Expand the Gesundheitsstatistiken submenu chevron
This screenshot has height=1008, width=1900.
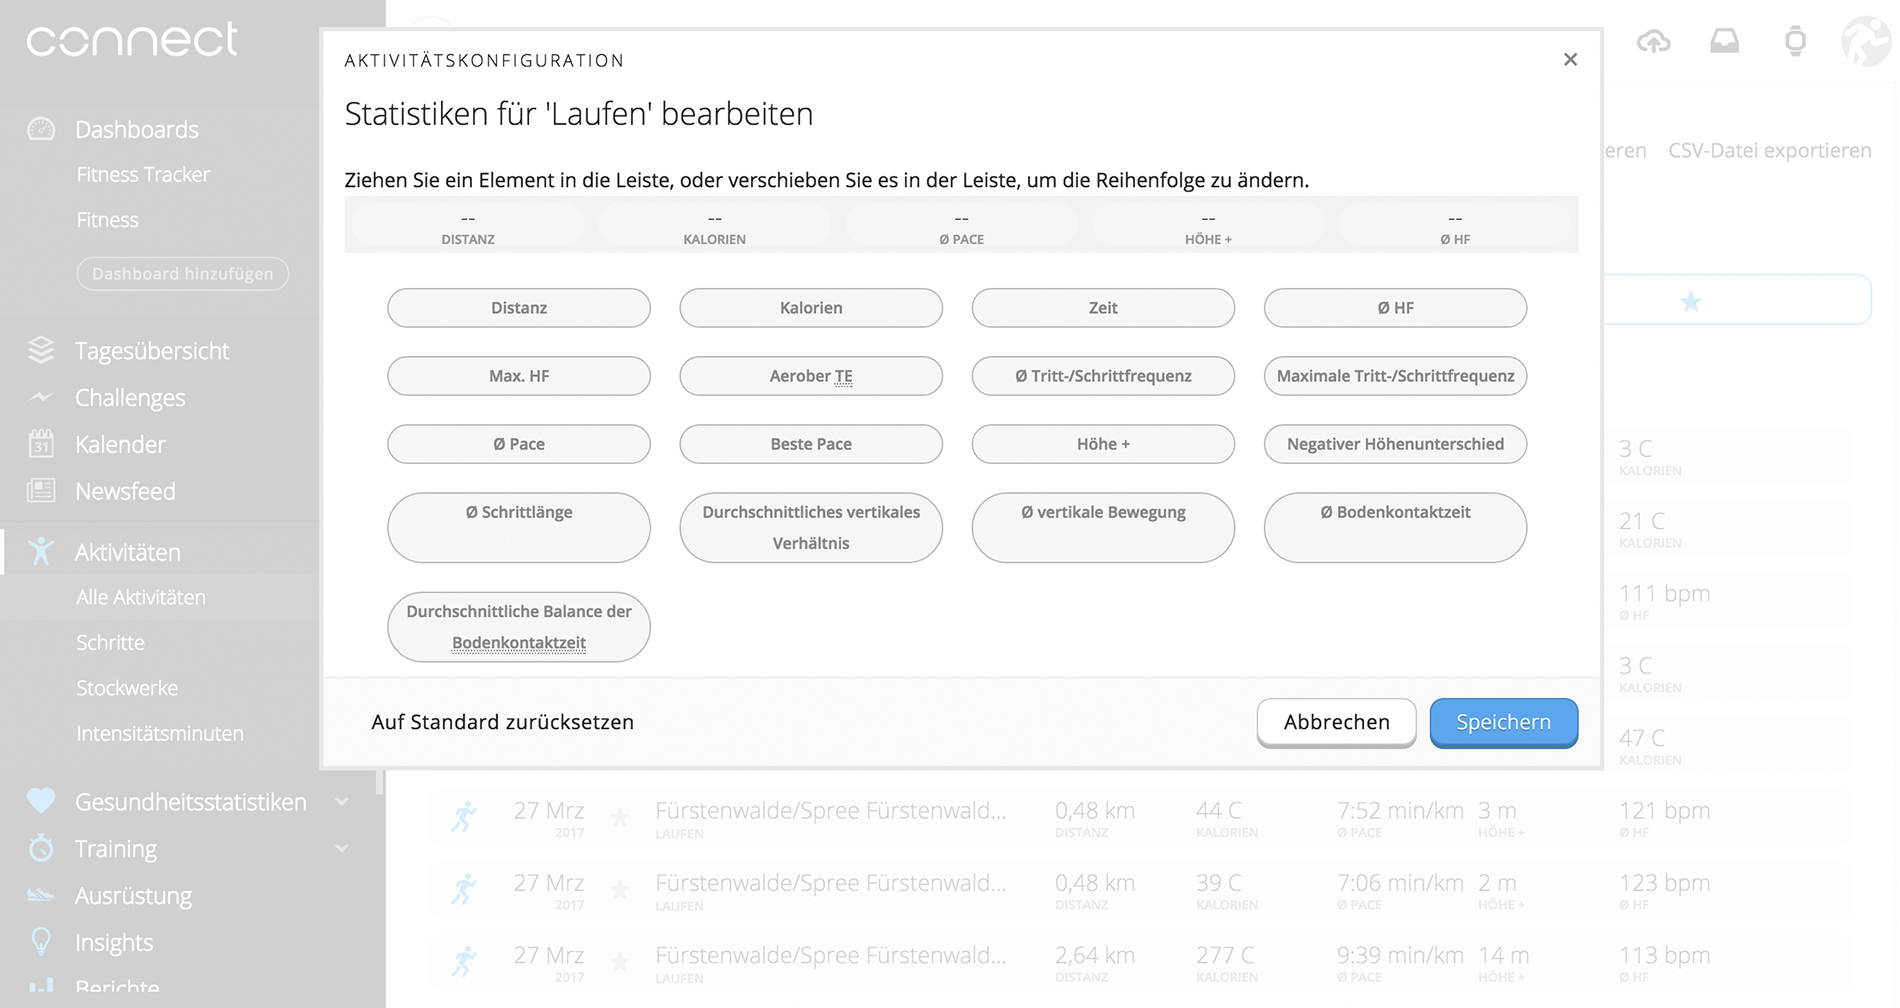[x=342, y=802]
